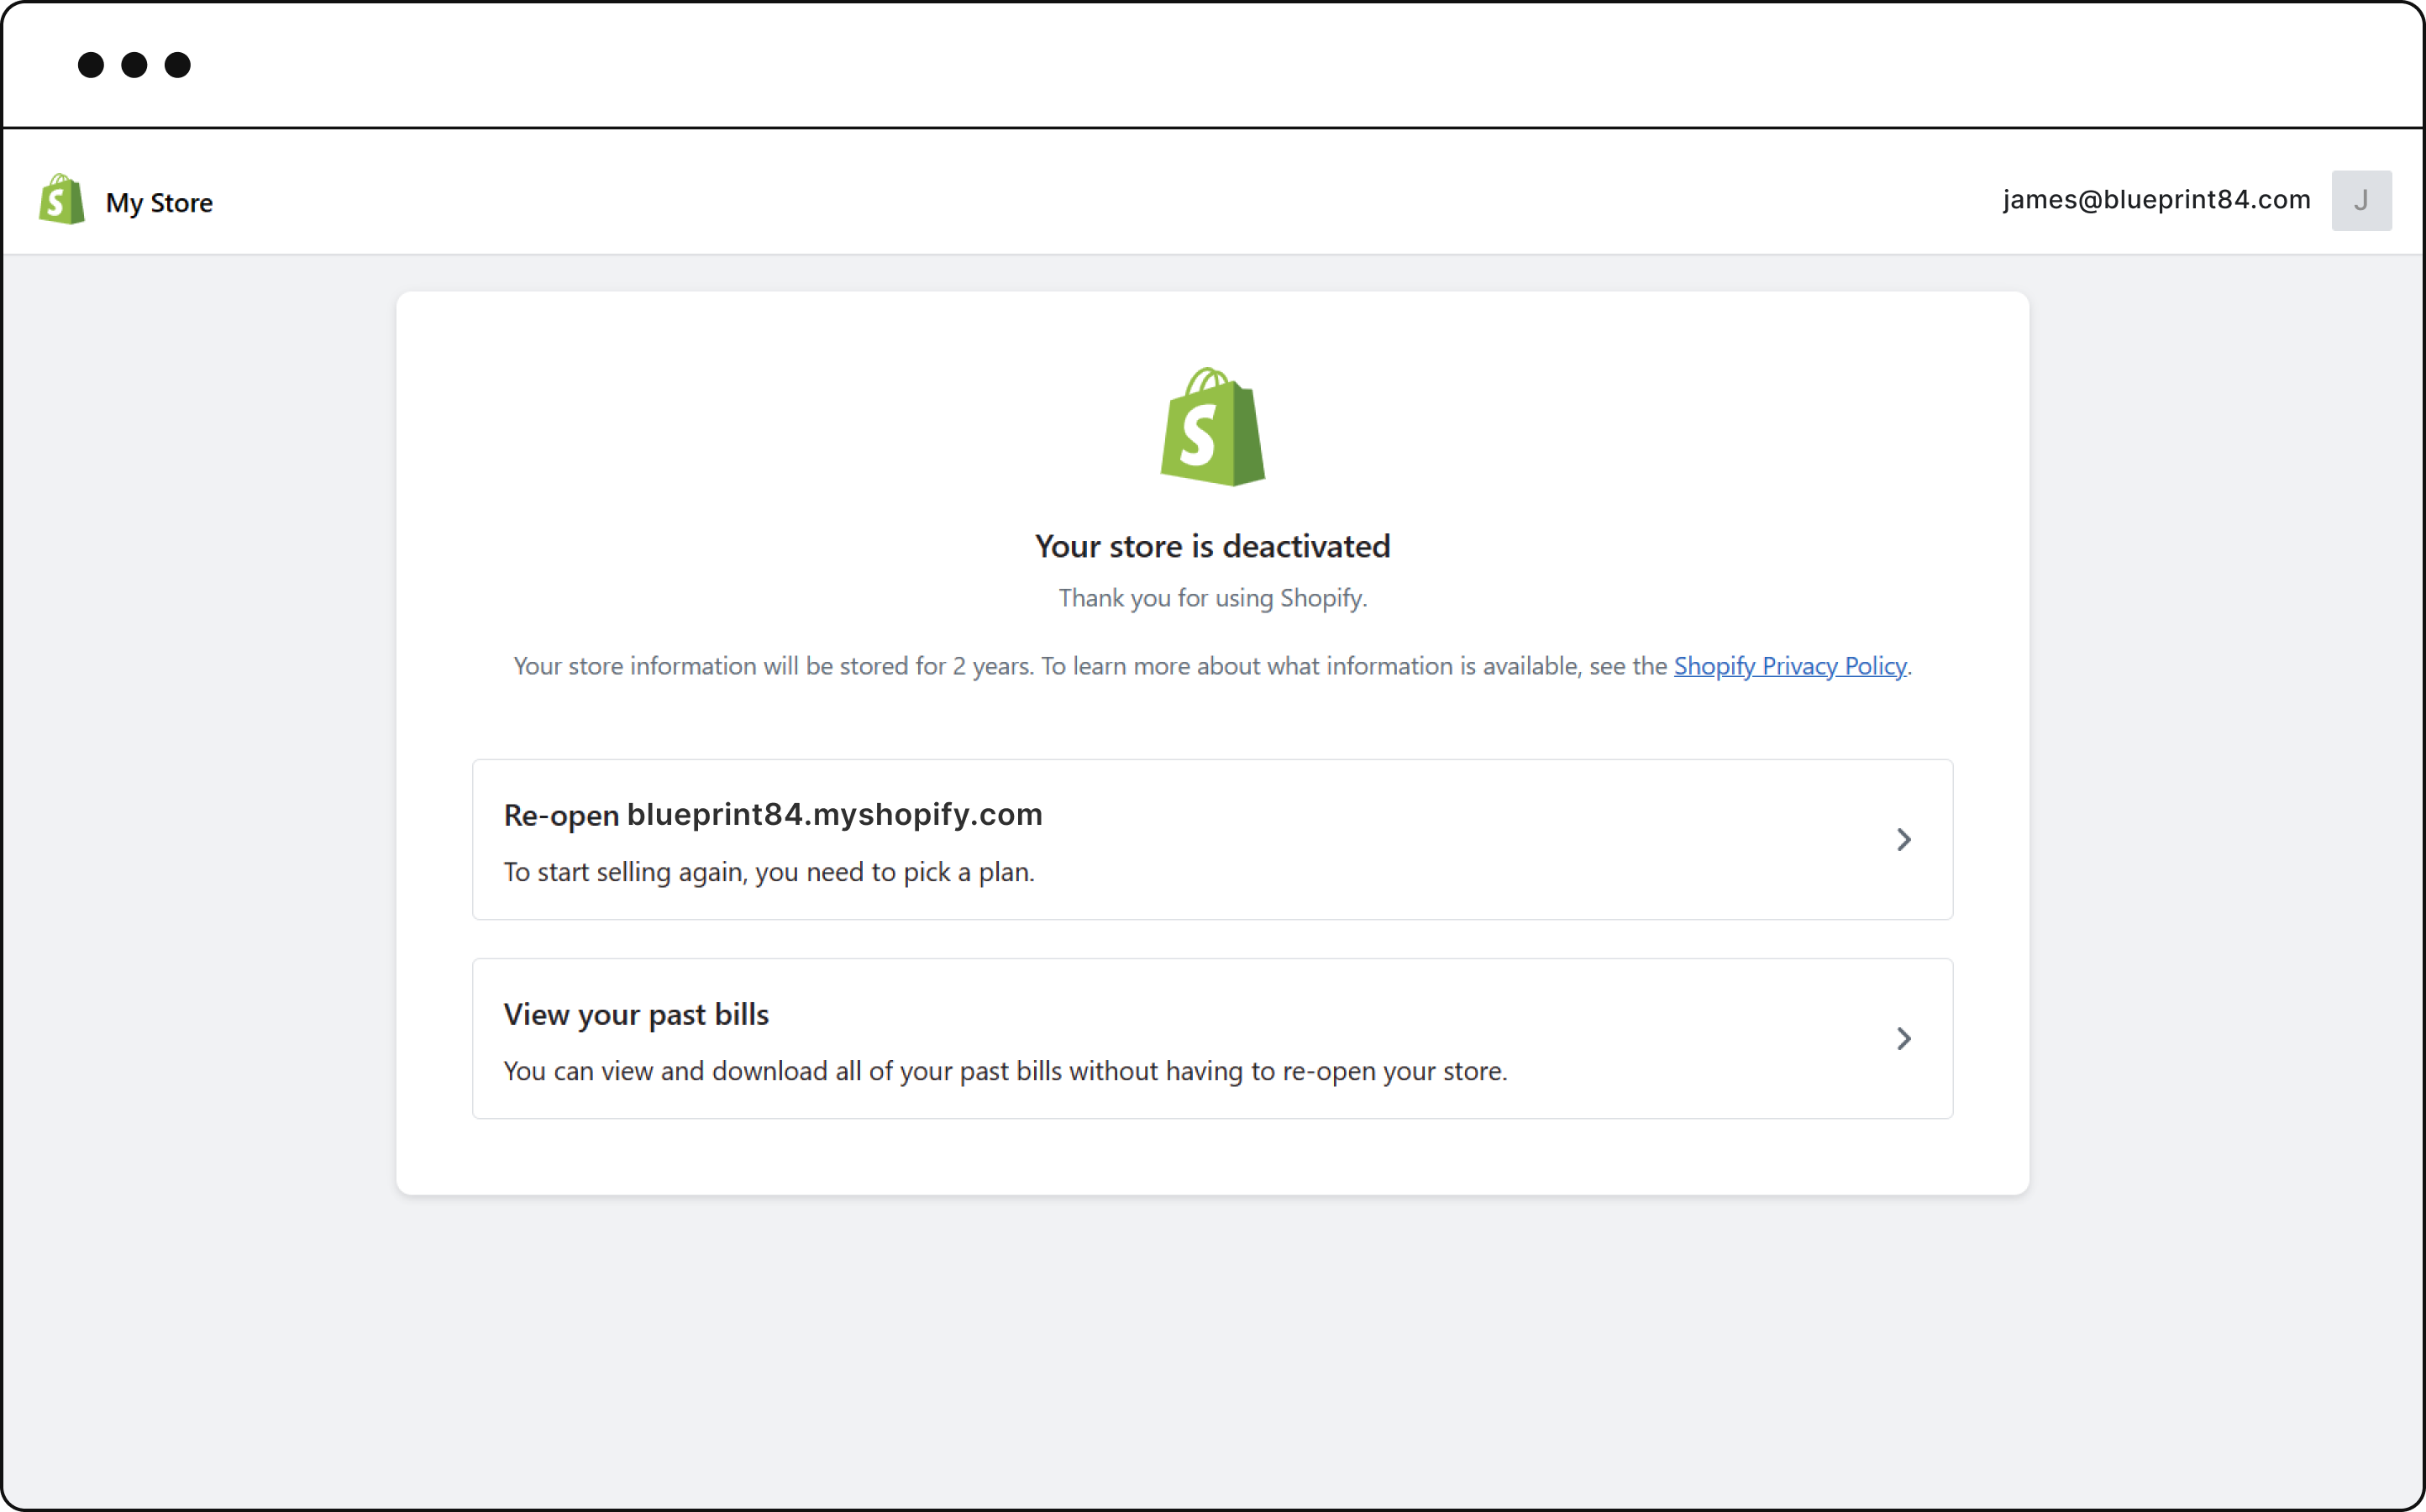The width and height of the screenshot is (2426, 1512).
Task: Click the middle window control dot
Action: click(134, 65)
